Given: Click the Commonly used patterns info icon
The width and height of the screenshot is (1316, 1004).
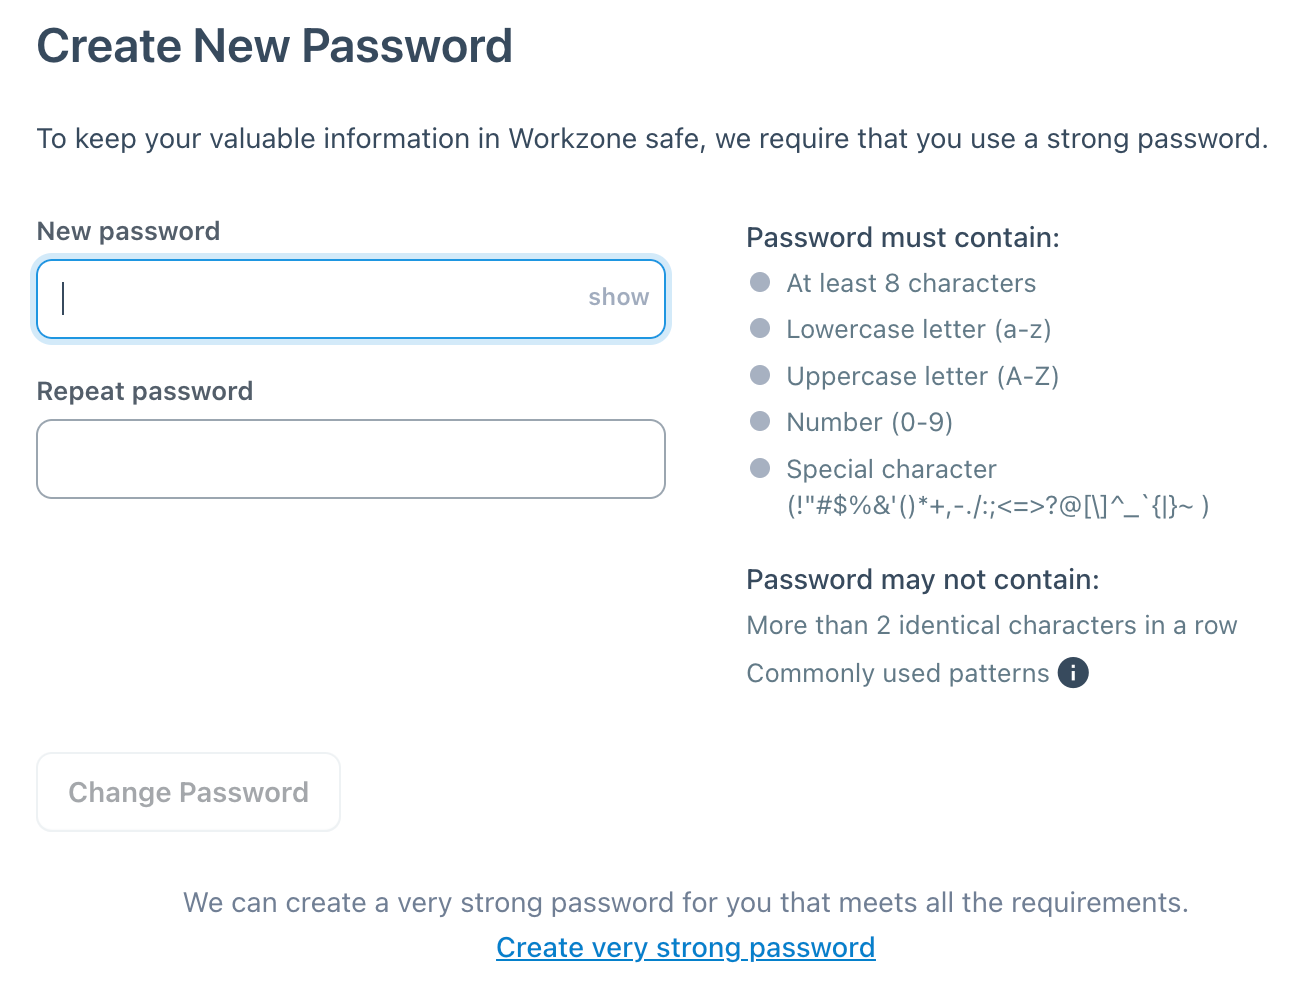Looking at the screenshot, I should tap(1073, 673).
